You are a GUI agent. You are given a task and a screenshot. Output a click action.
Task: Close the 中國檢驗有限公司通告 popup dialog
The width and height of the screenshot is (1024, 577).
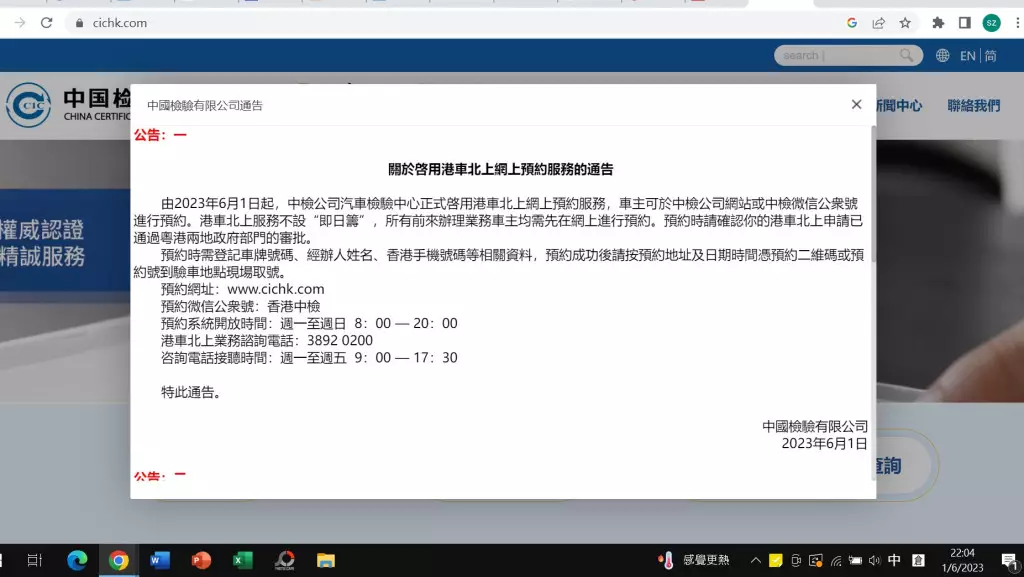pyautogui.click(x=856, y=104)
